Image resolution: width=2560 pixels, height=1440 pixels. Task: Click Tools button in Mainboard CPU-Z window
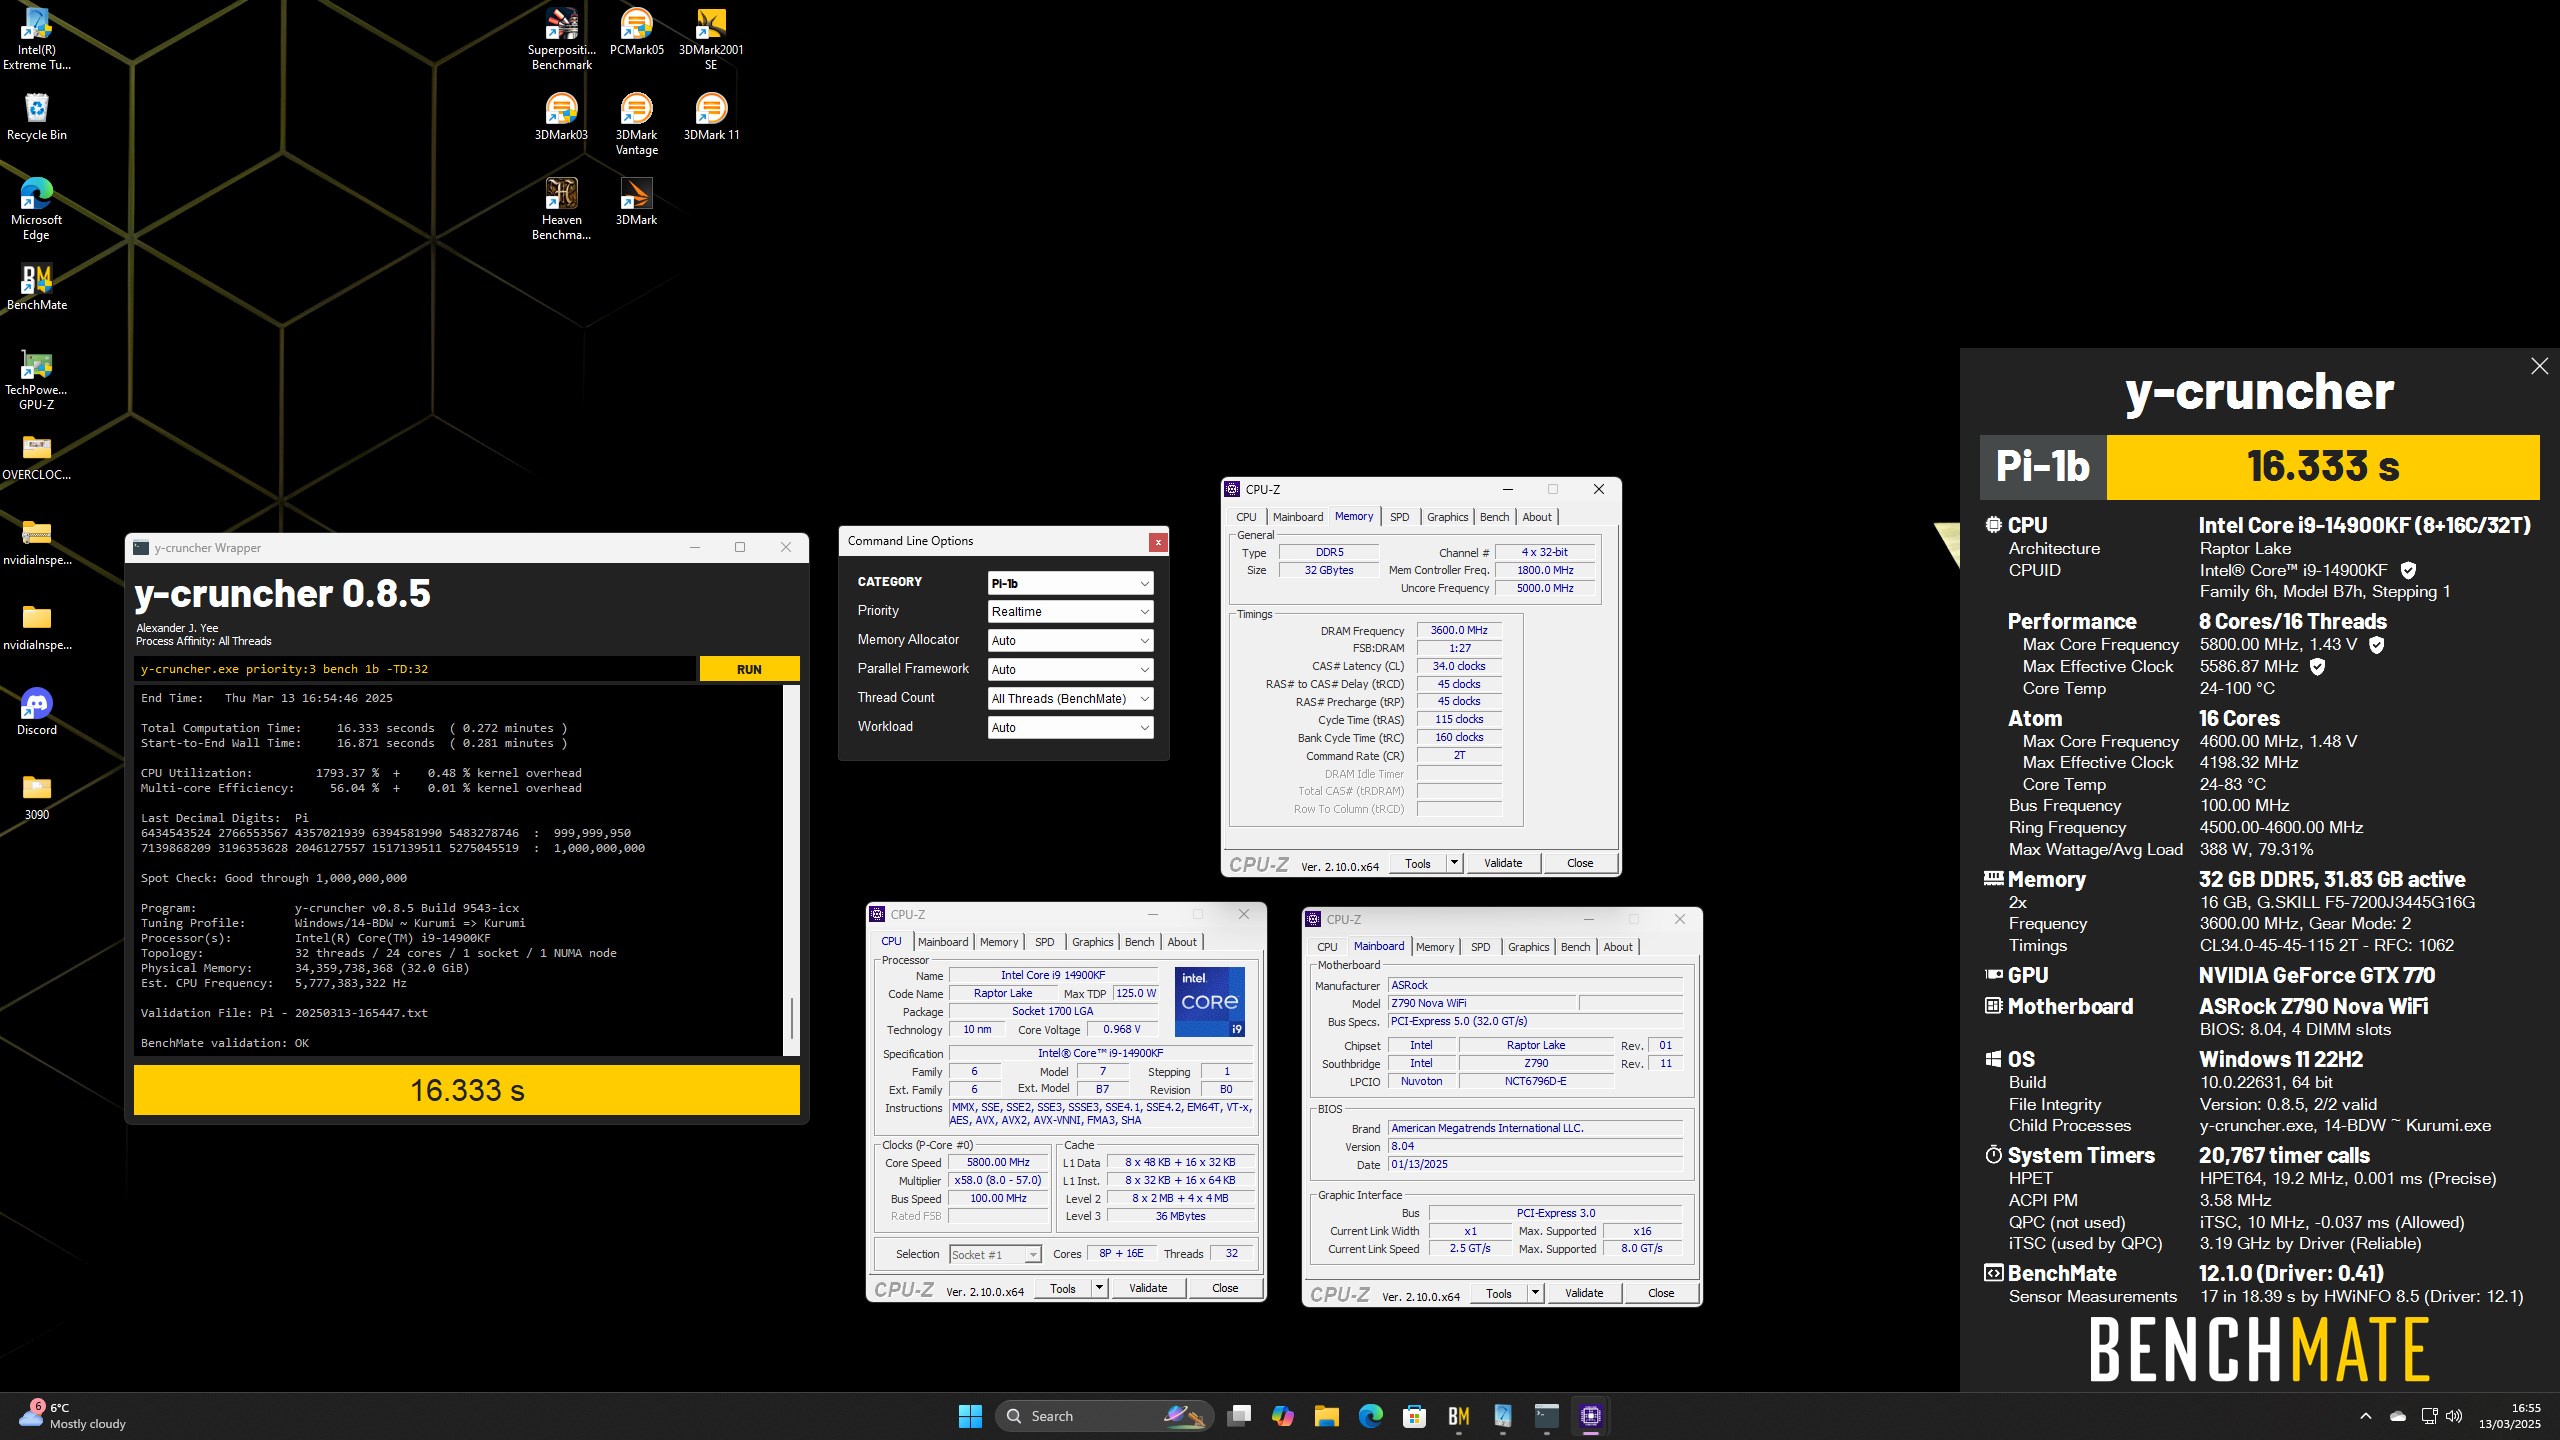click(x=1498, y=1293)
